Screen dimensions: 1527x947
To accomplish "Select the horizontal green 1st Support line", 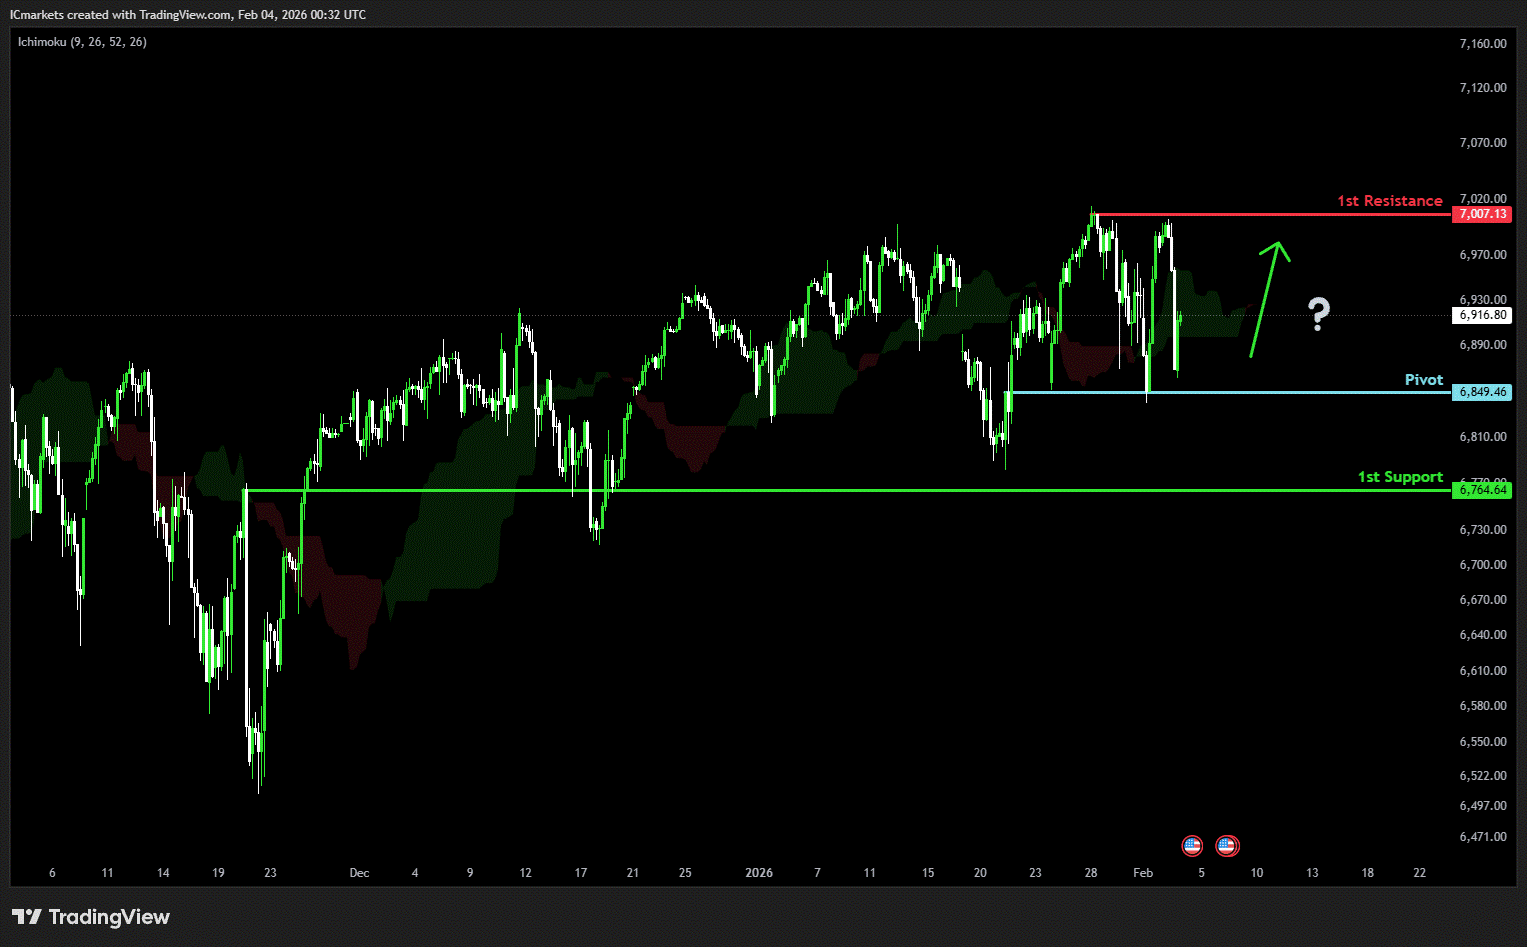I will (800, 490).
